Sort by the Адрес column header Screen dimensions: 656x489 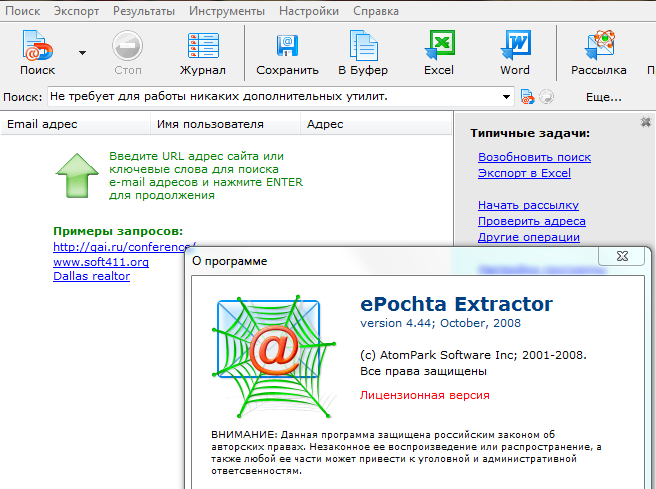(376, 124)
